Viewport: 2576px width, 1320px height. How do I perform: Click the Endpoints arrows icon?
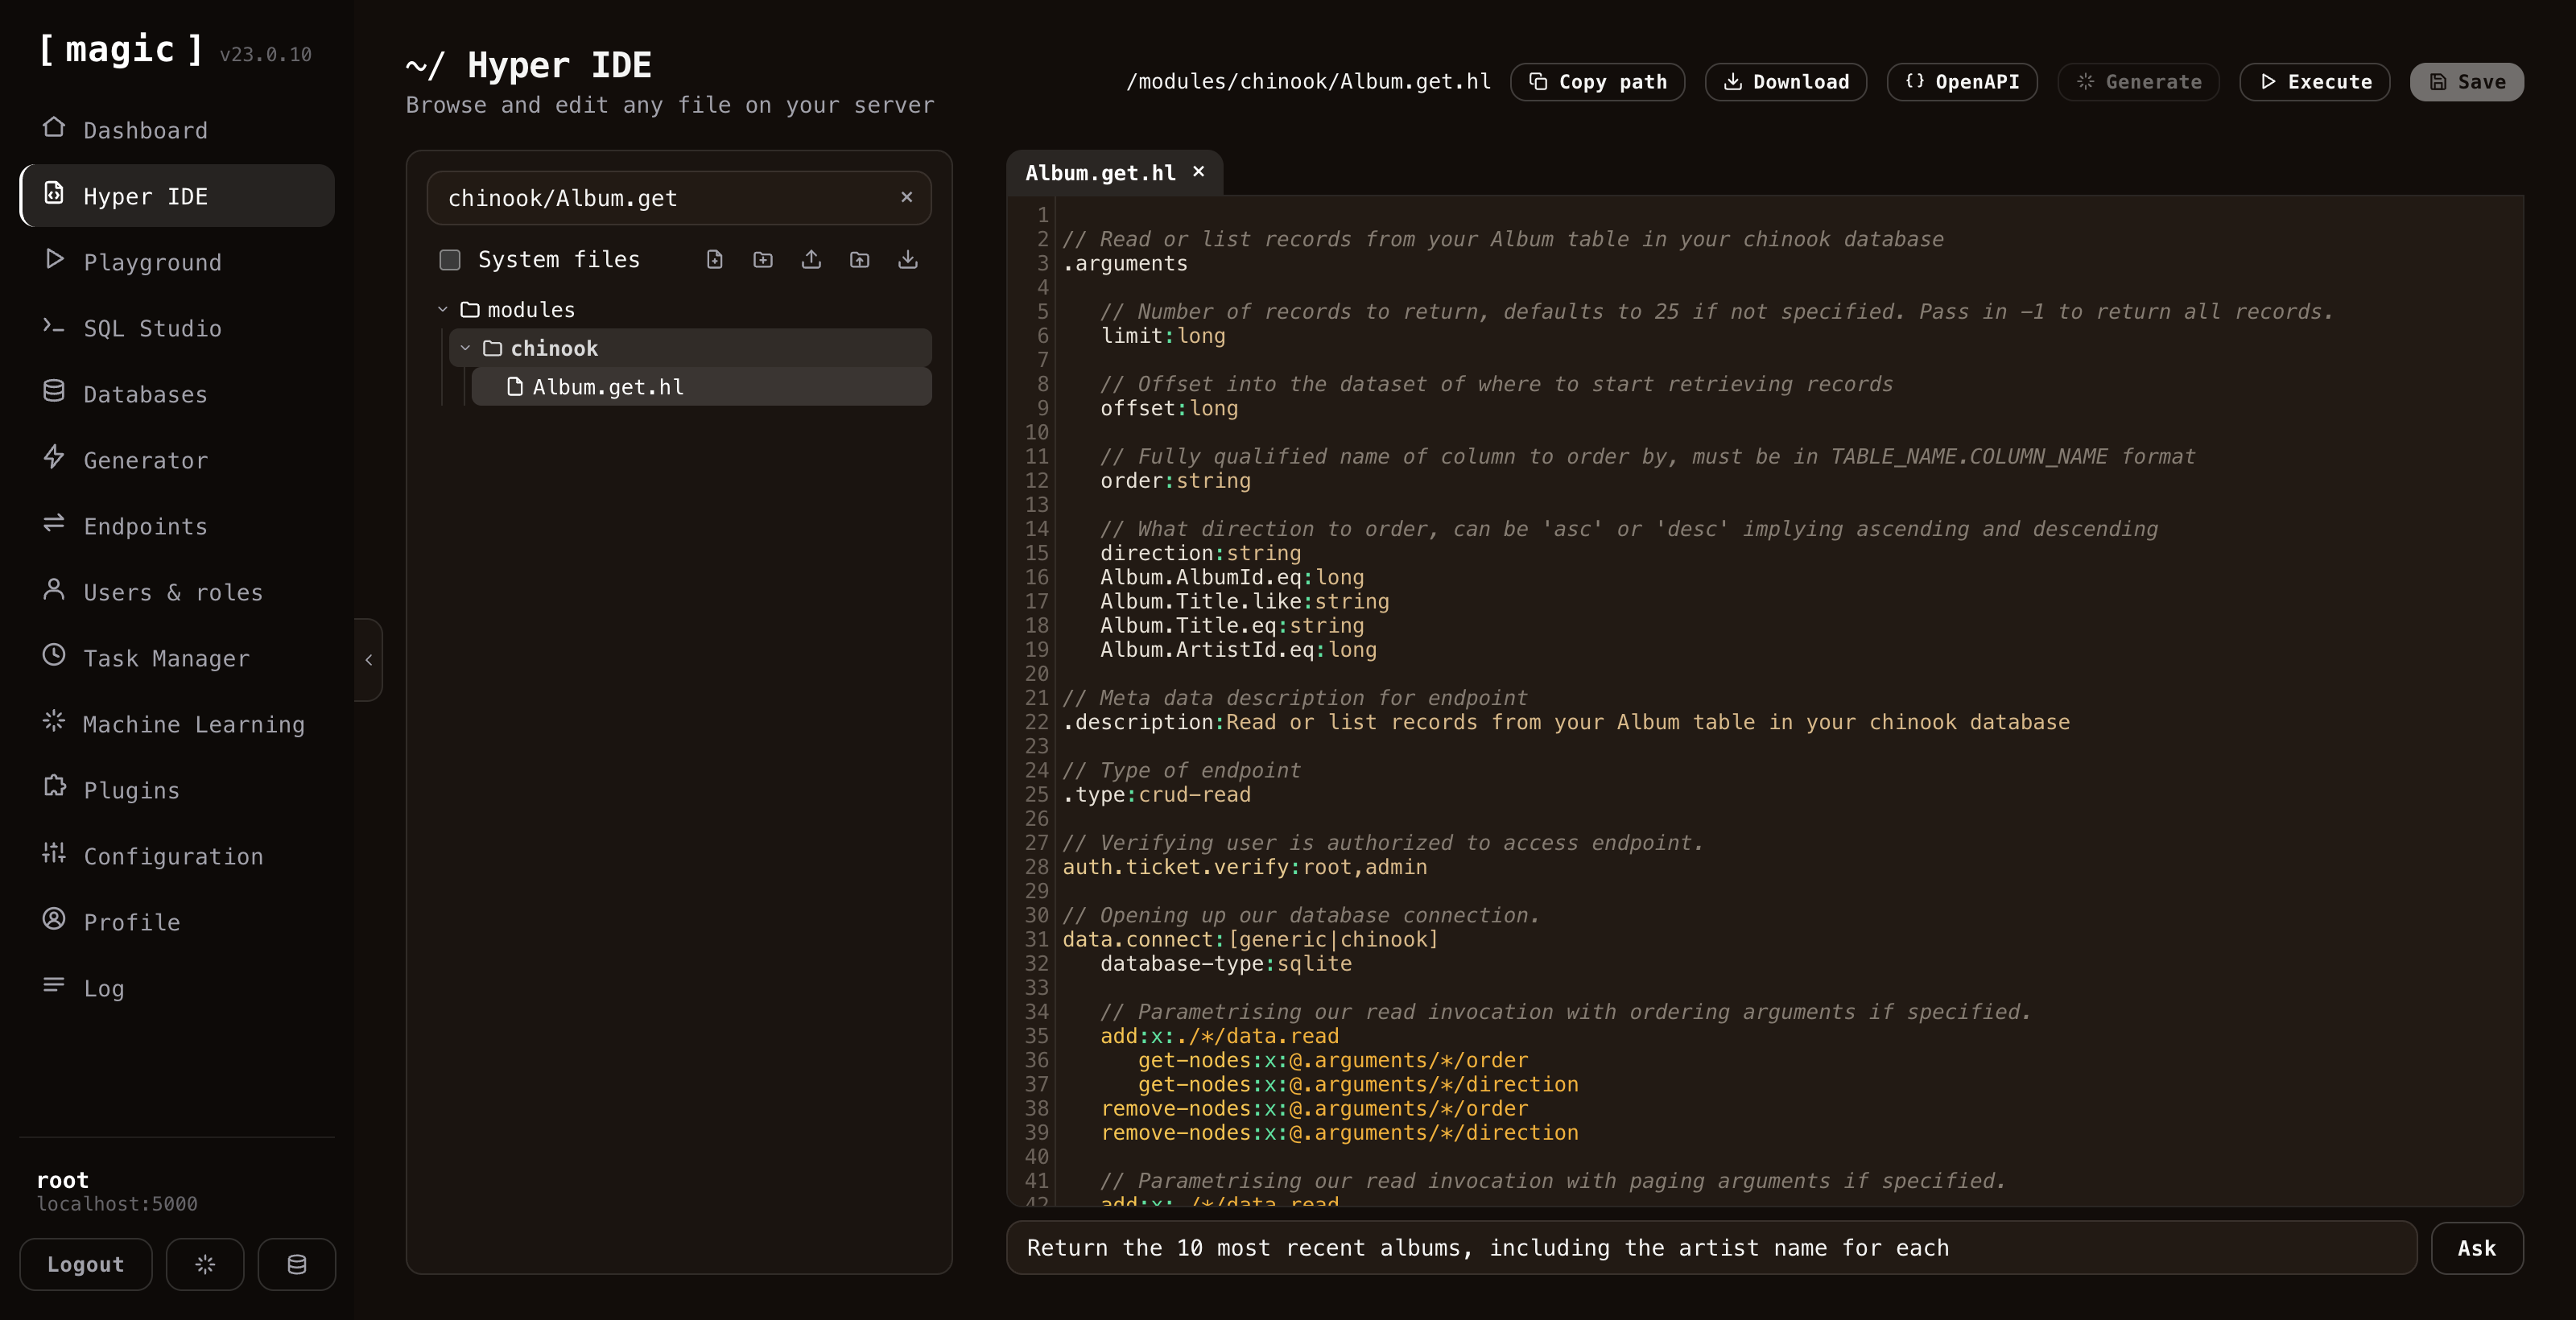click(54, 524)
